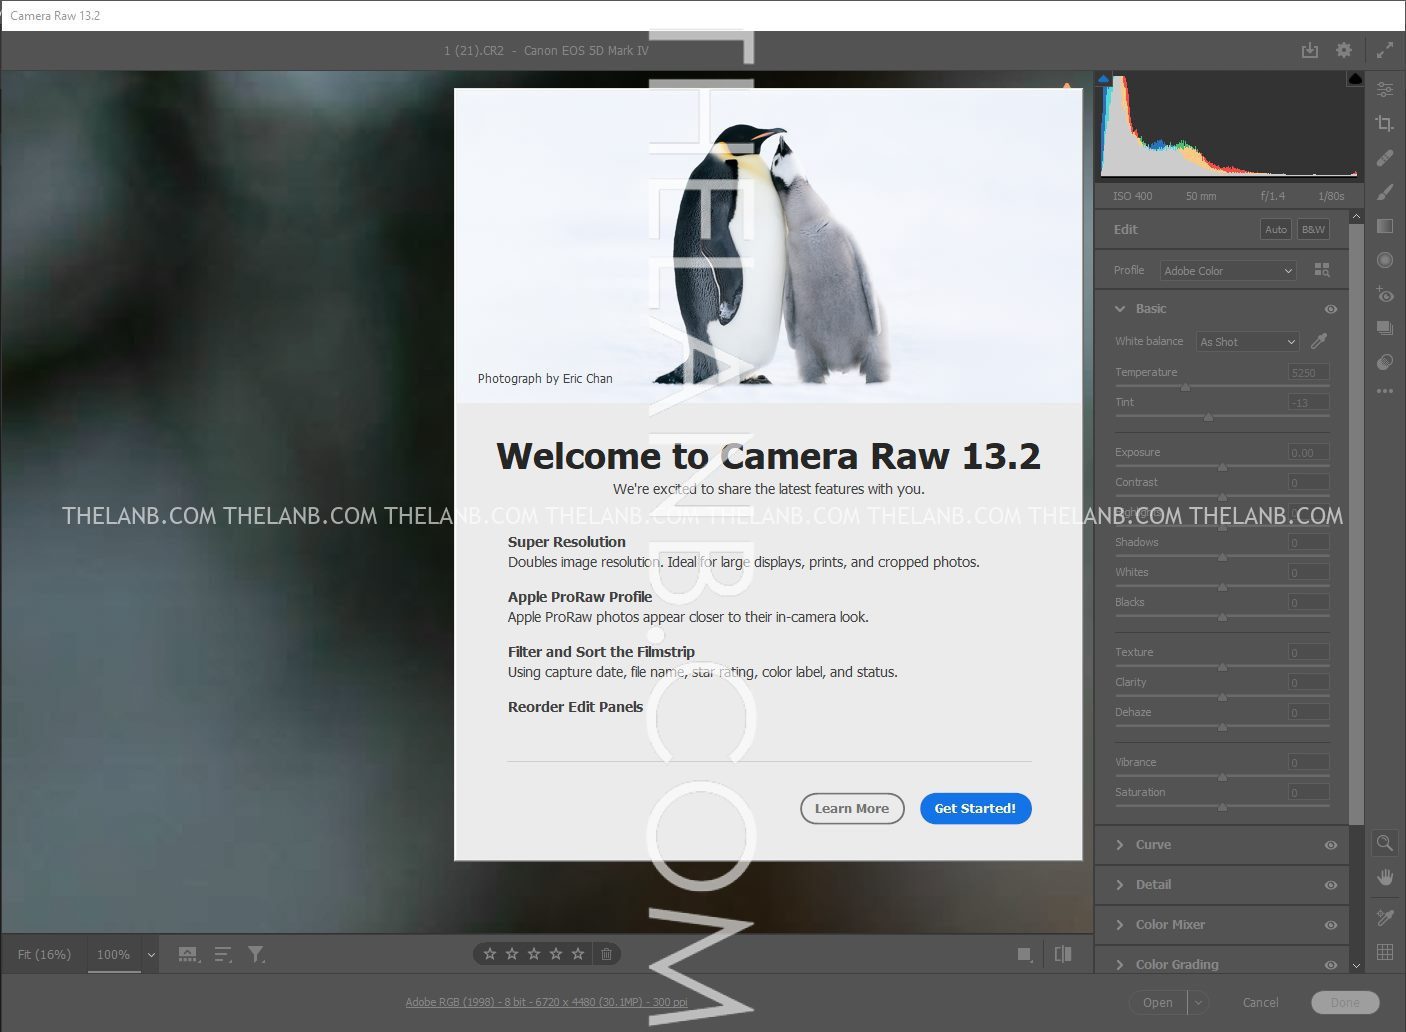
Task: Select the Graduated Filter tool
Action: coord(1385,226)
